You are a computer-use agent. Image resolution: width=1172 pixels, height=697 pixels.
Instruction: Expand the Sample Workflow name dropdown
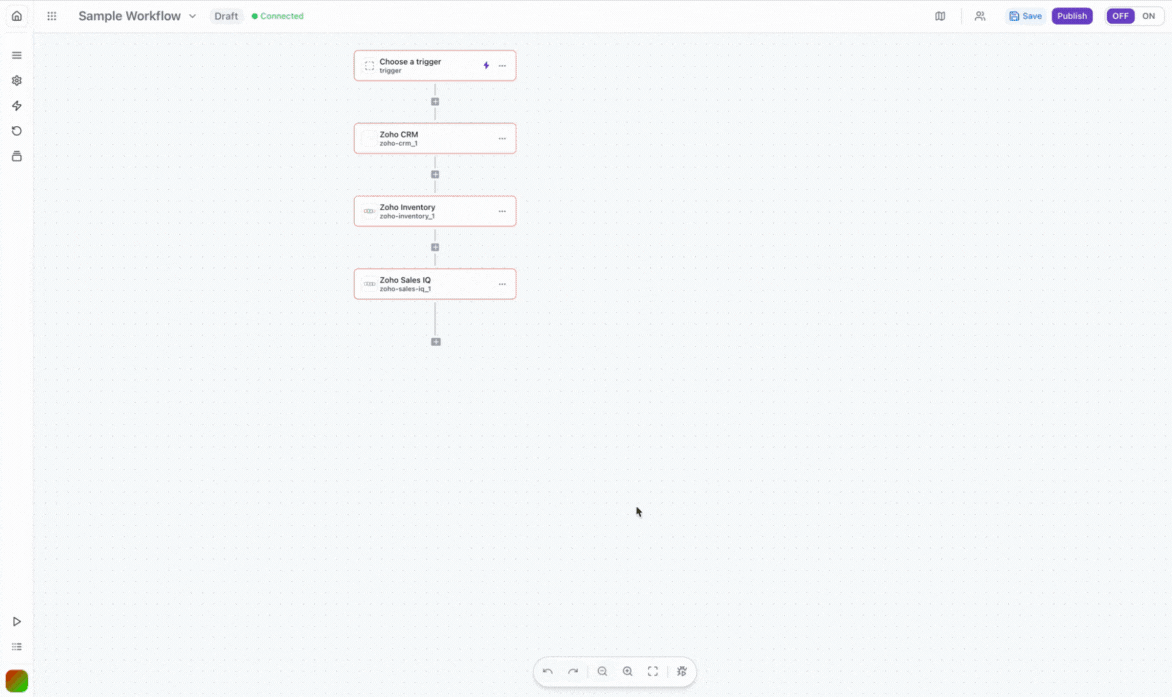(193, 16)
